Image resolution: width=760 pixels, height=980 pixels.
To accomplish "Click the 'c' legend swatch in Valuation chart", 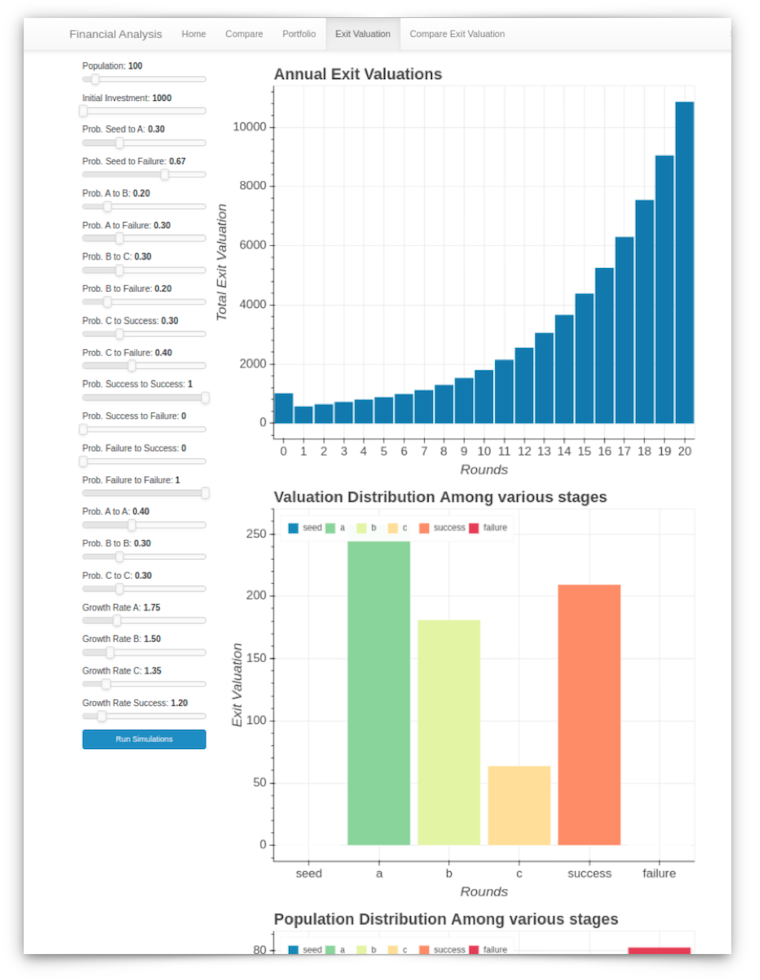I will tap(392, 528).
